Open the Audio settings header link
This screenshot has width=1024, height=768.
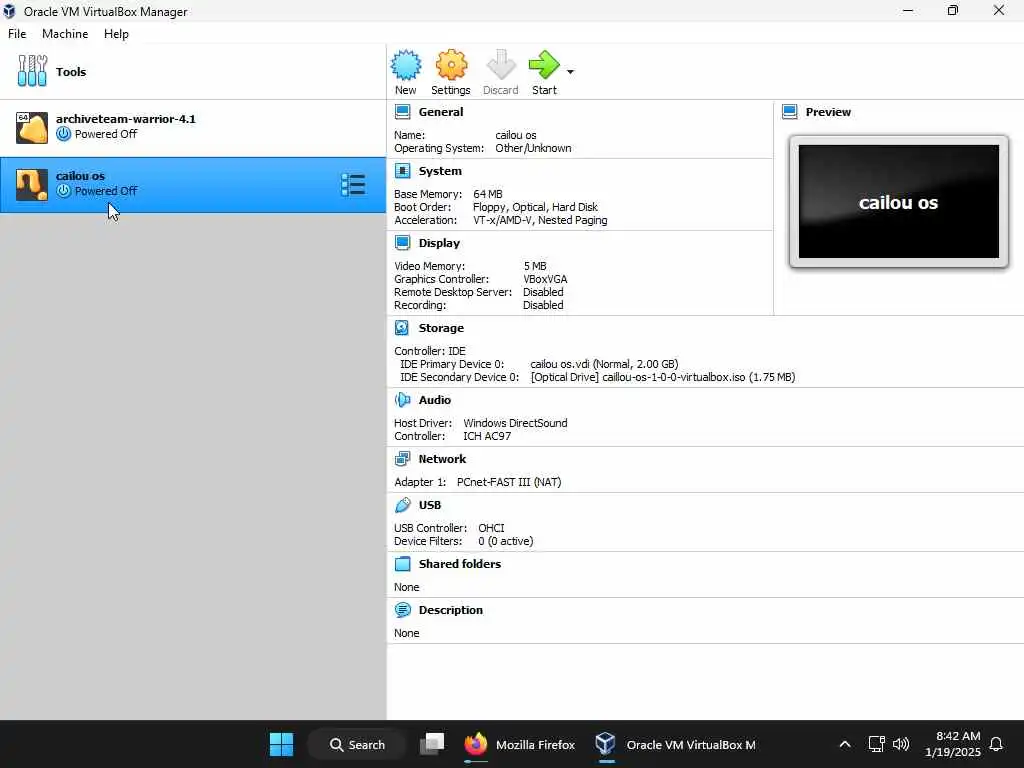(x=434, y=400)
